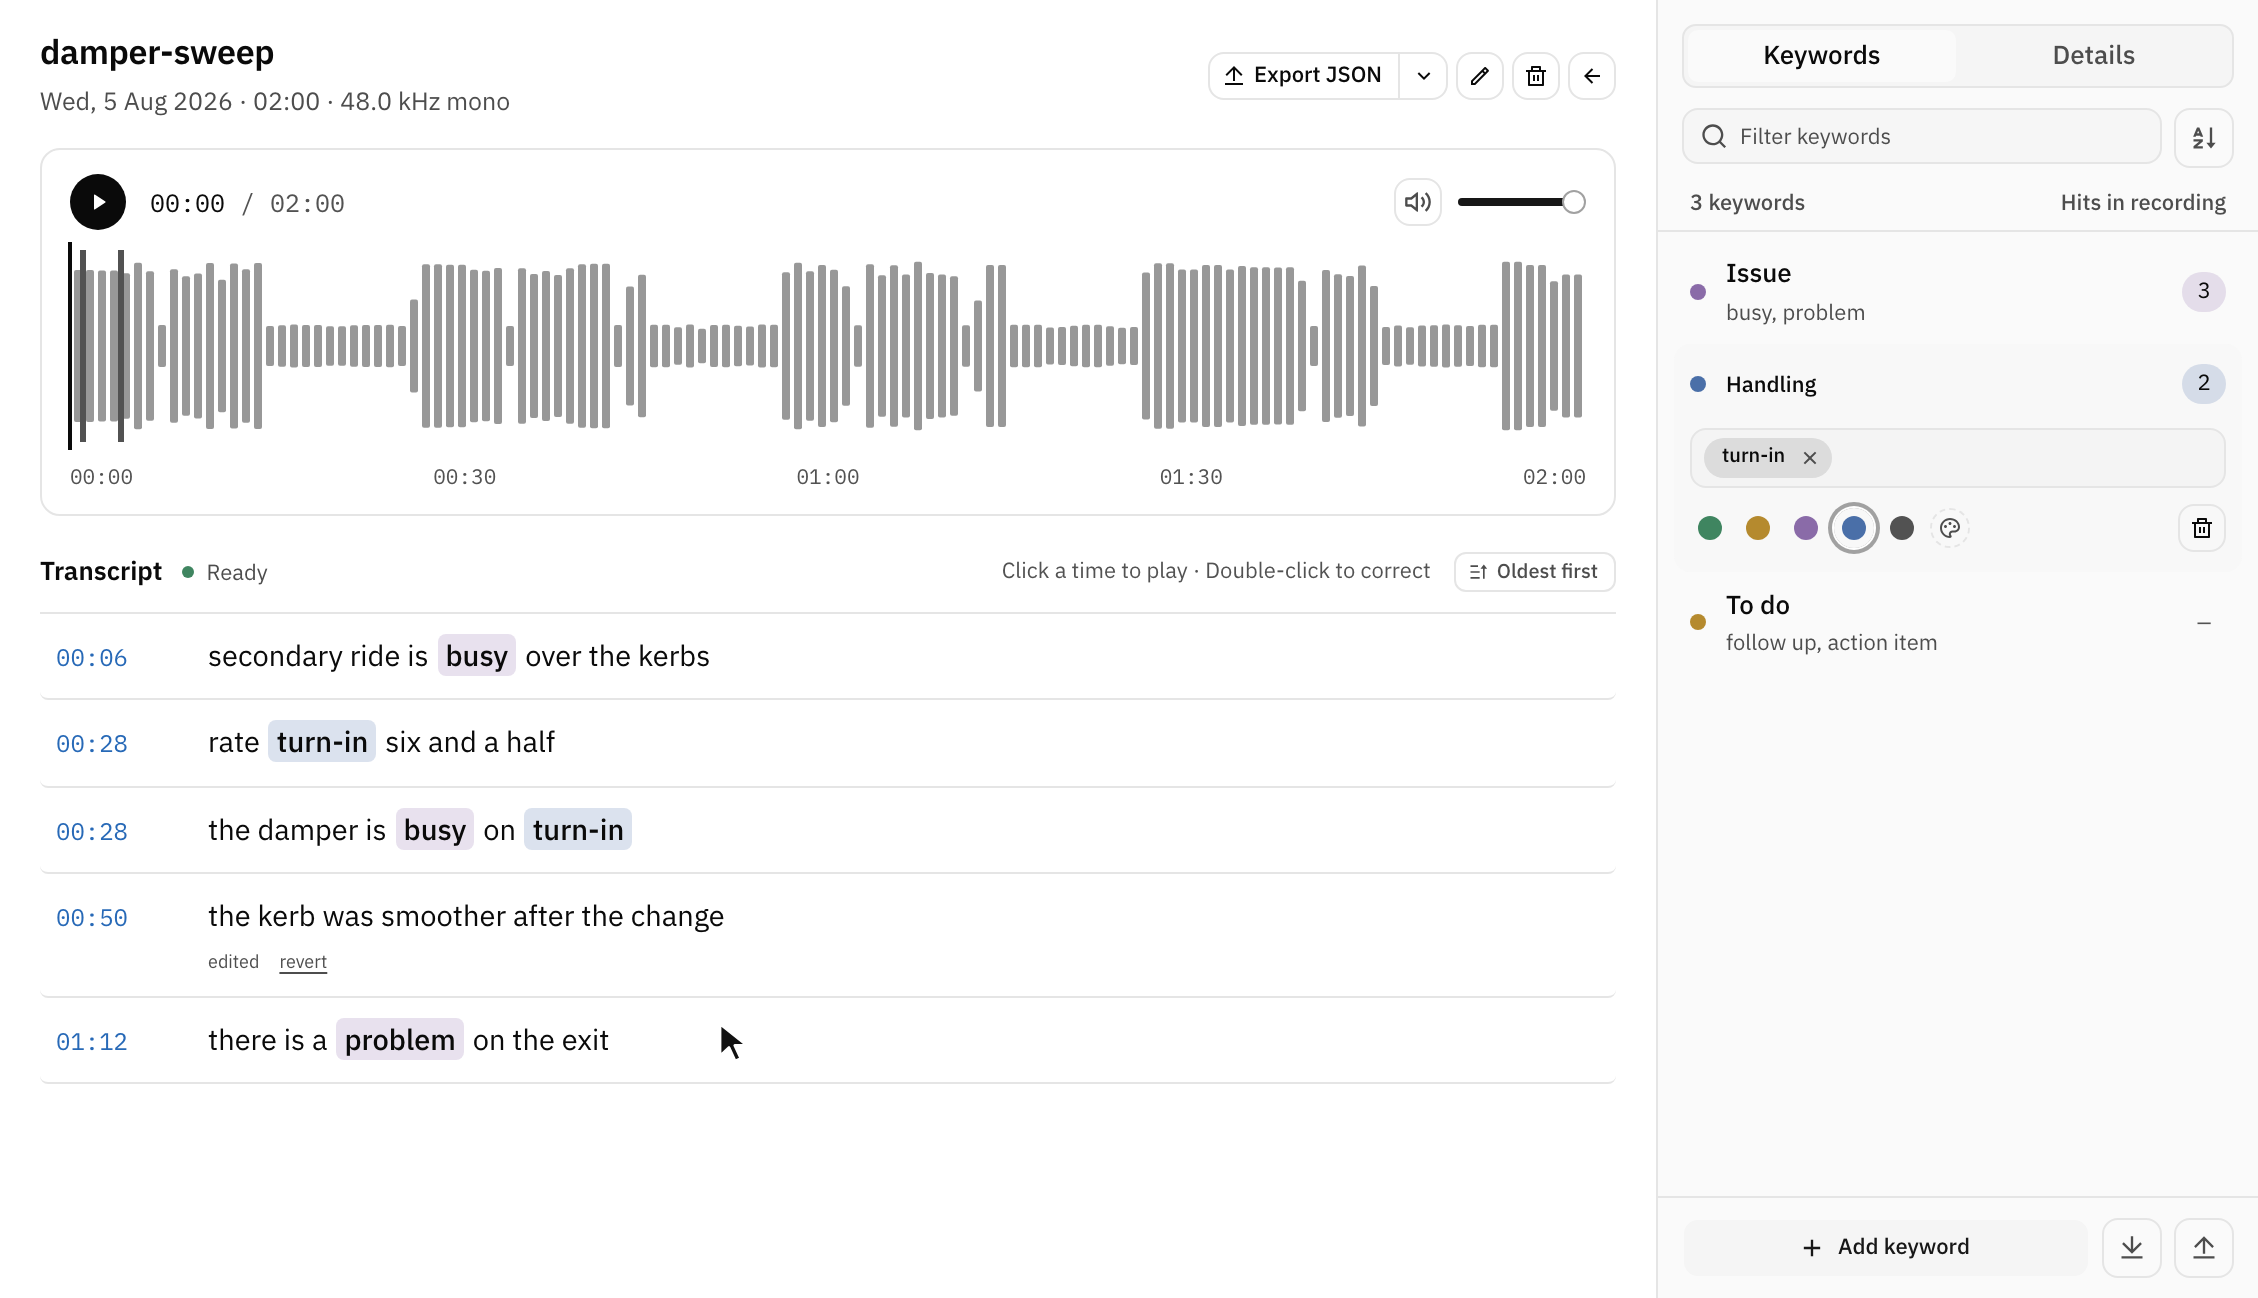Pick the green keyword color swatch
This screenshot has width=2258, height=1298.
pyautogui.click(x=1710, y=528)
